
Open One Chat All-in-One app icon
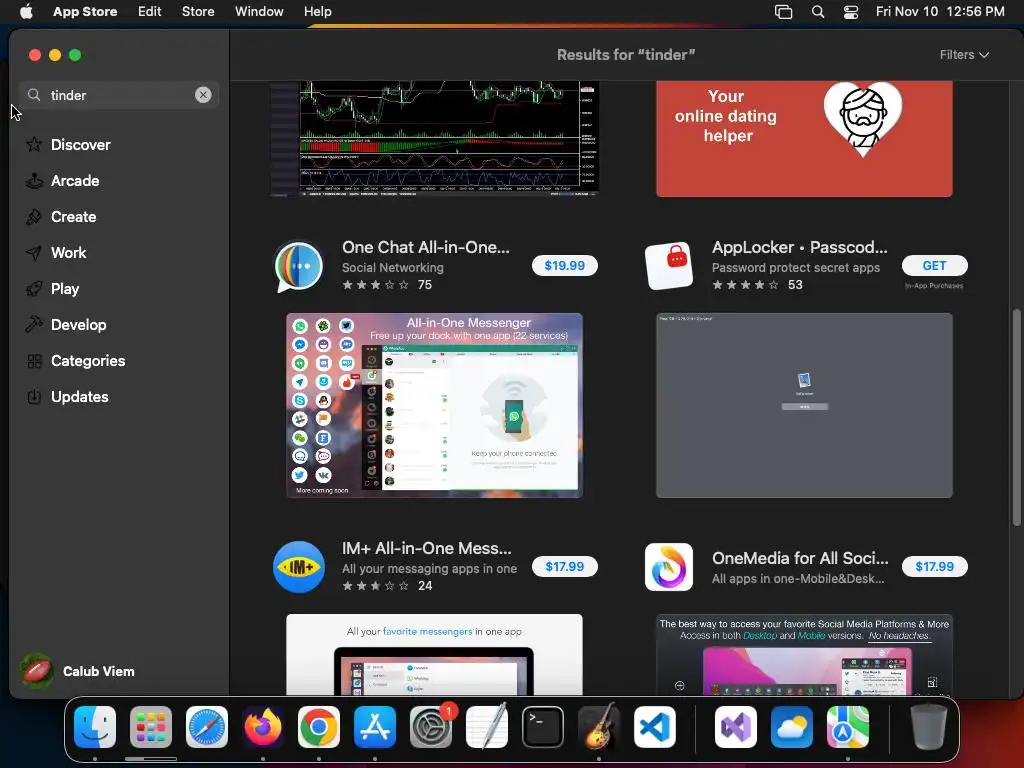click(299, 266)
